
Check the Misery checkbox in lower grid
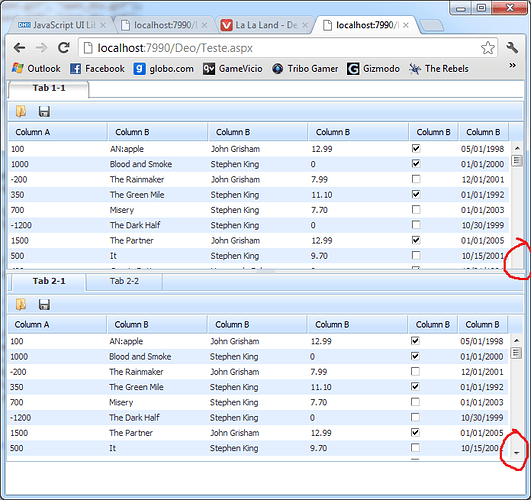click(415, 402)
